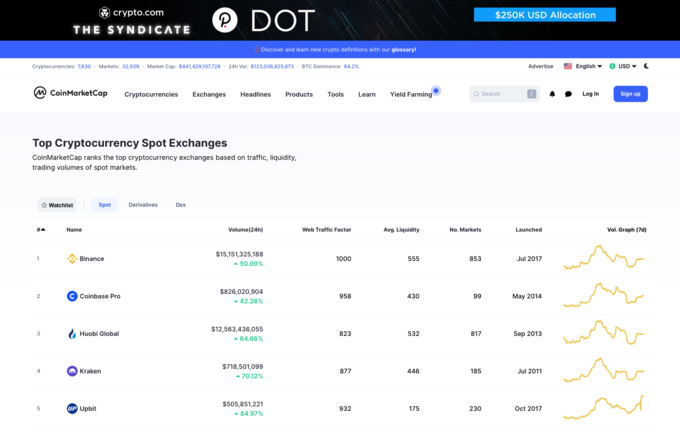Click the Cryptocurrencies count 7,630

[x=84, y=66]
